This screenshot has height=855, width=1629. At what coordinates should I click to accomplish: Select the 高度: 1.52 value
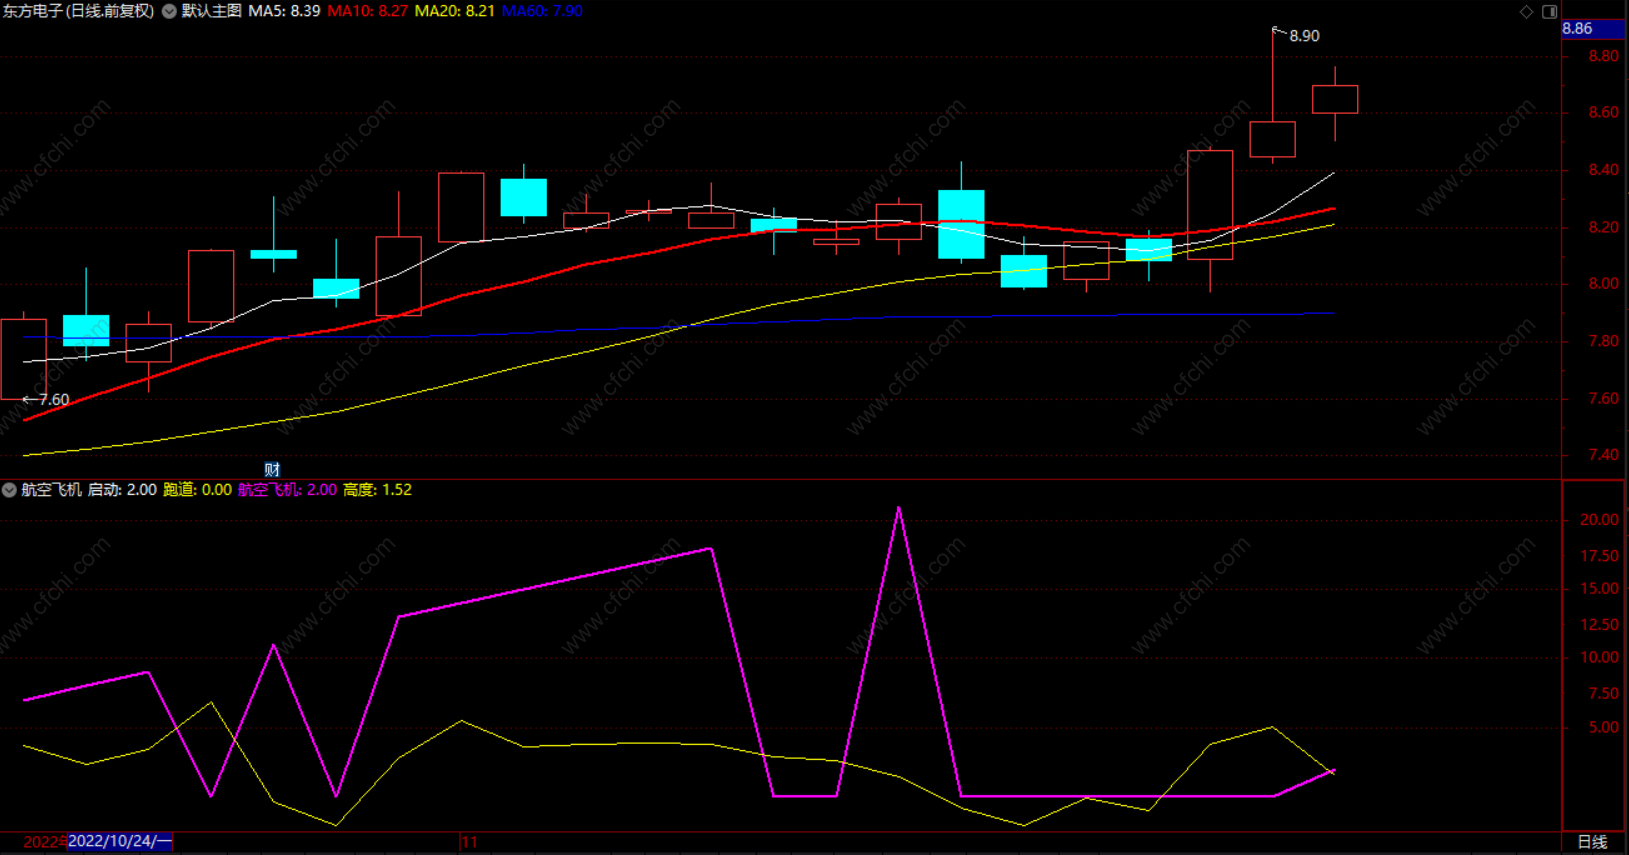click(377, 490)
